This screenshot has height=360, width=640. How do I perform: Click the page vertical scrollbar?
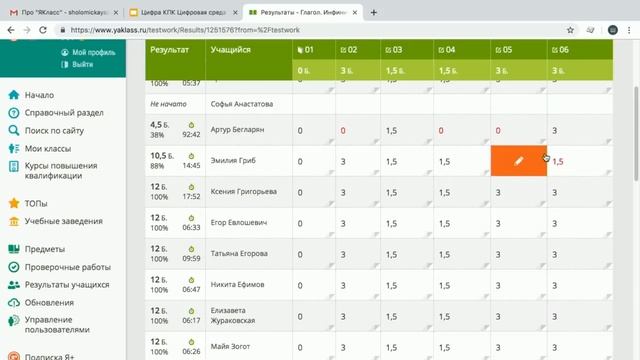tap(636, 134)
